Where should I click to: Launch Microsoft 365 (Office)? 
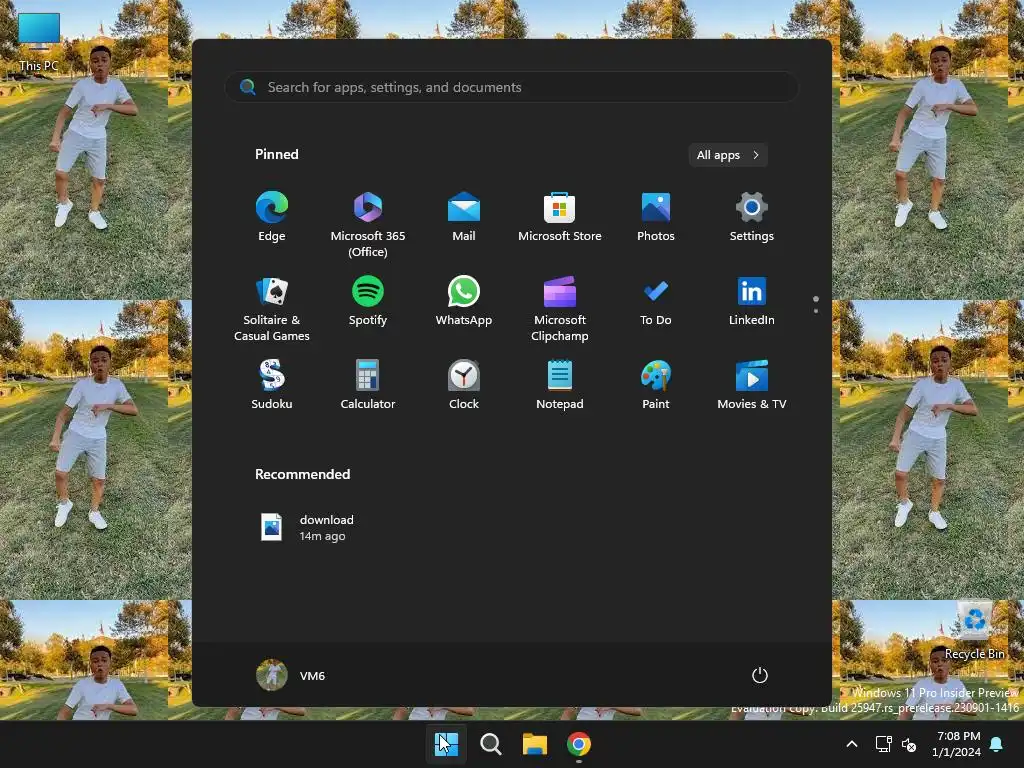coord(368,224)
